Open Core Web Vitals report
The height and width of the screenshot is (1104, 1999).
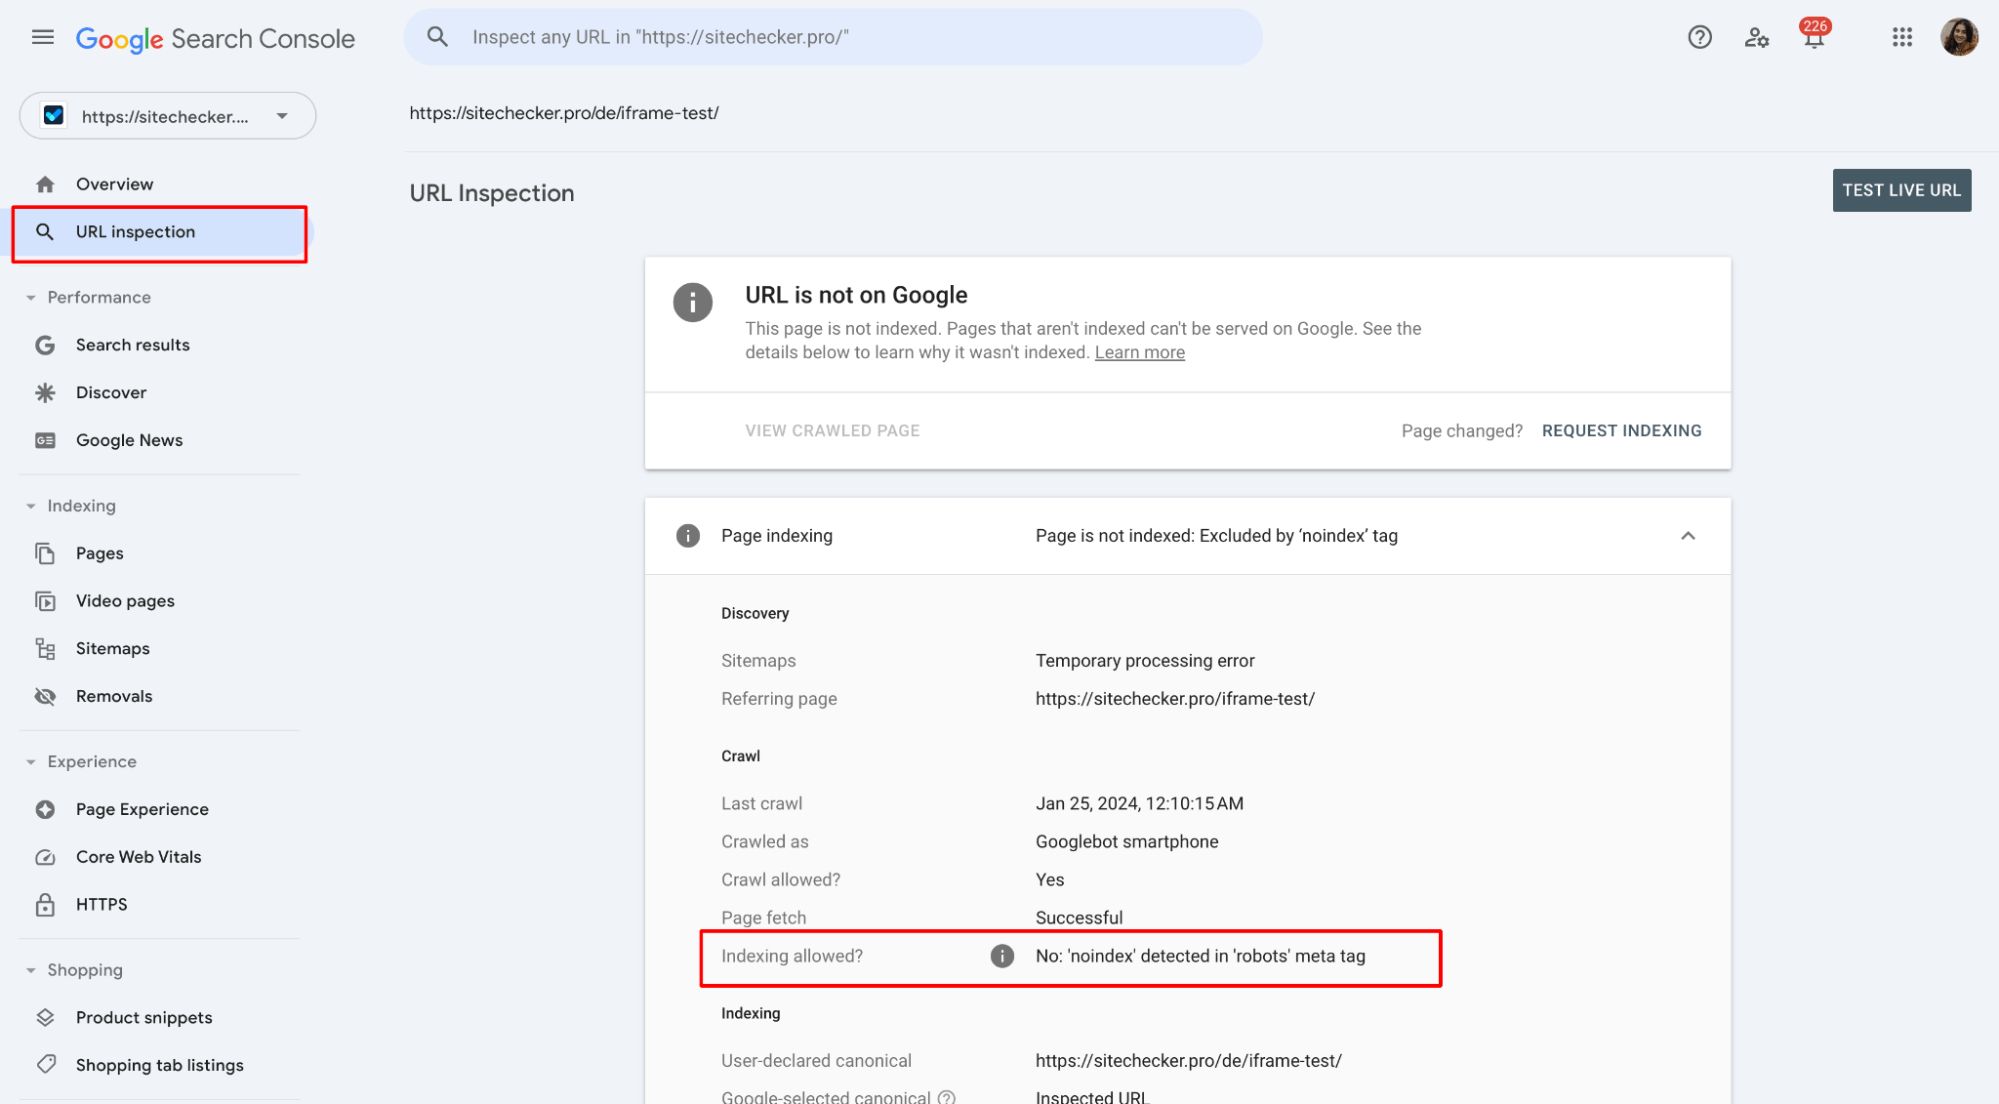[x=138, y=857]
